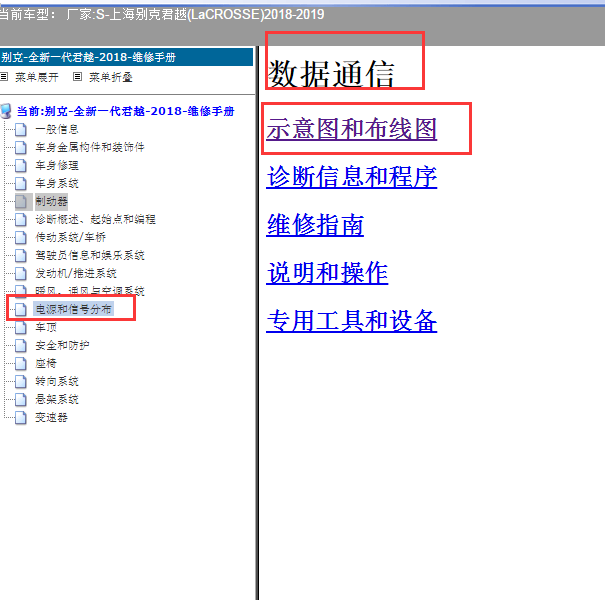The height and width of the screenshot is (600, 605).
Task: Select 发动机/推进系统 in the tree
Action: 76,274
